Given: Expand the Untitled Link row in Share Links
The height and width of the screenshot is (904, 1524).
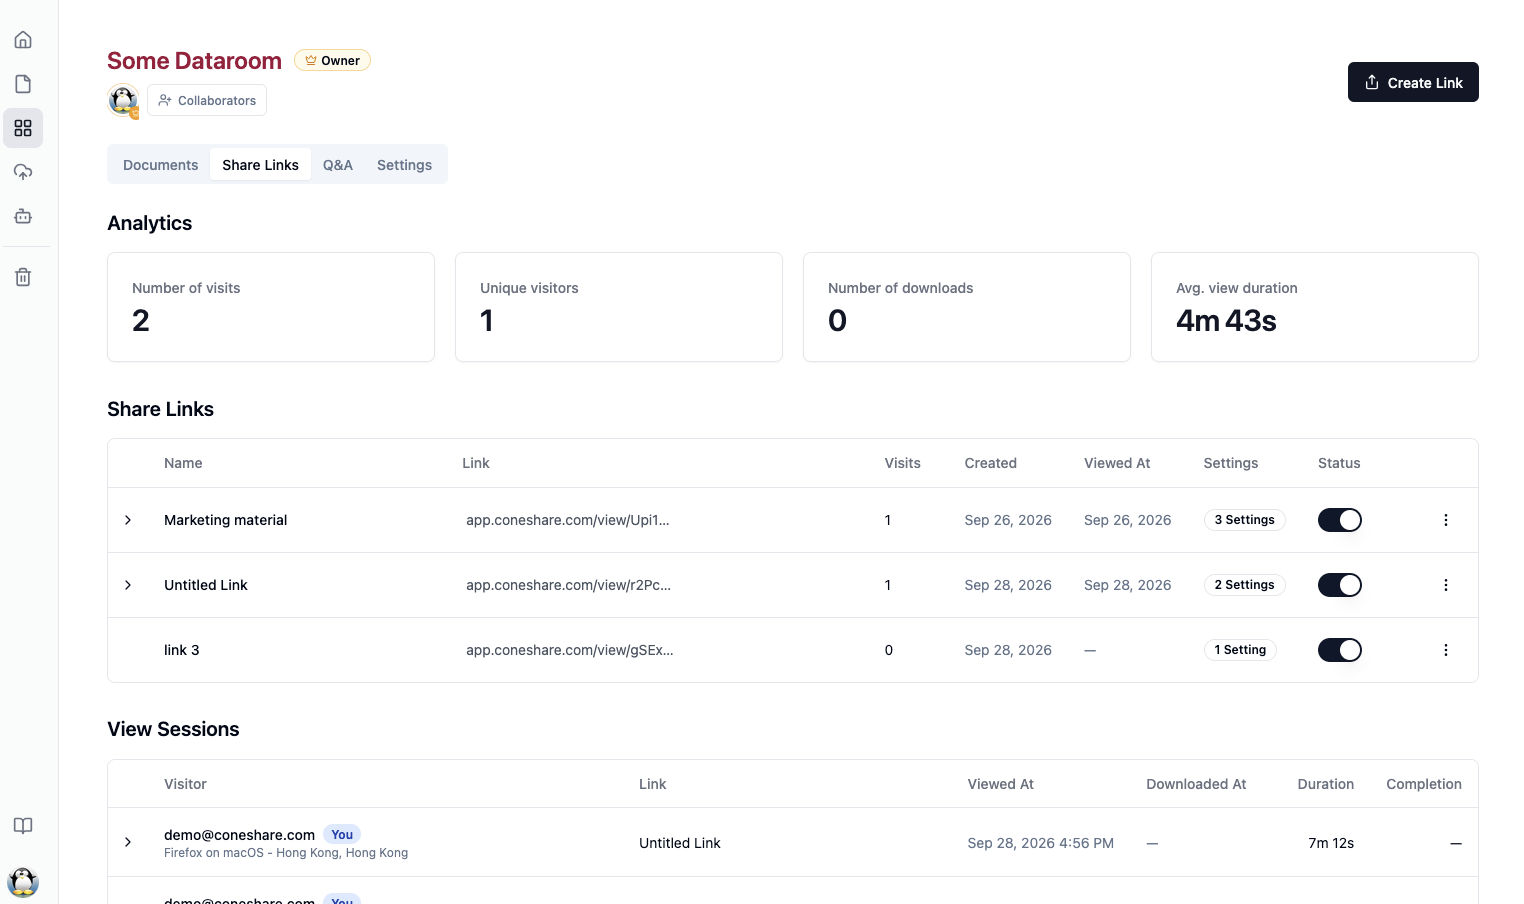Looking at the screenshot, I should [x=128, y=585].
